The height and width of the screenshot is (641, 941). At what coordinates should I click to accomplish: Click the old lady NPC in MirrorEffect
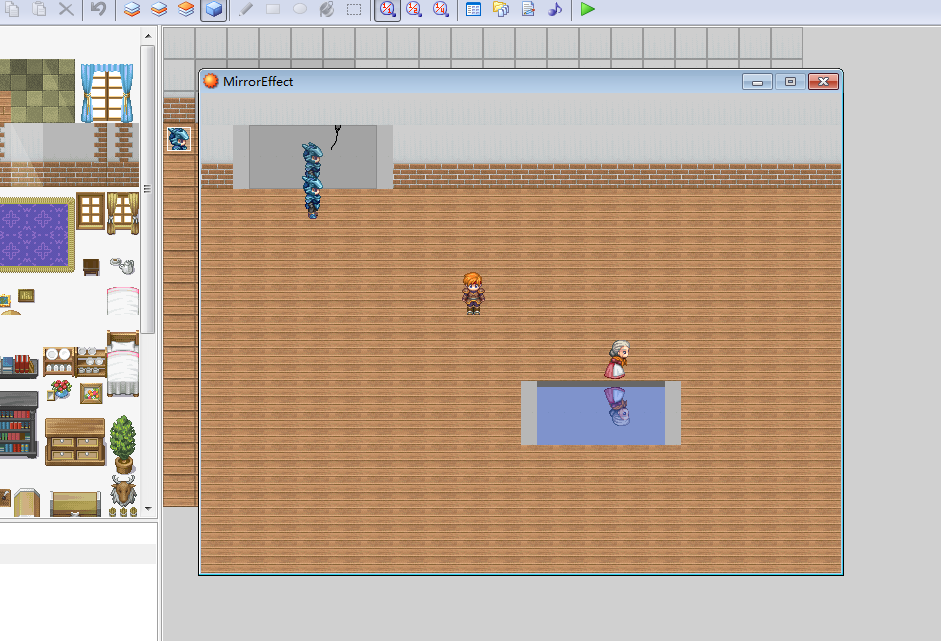(x=618, y=360)
